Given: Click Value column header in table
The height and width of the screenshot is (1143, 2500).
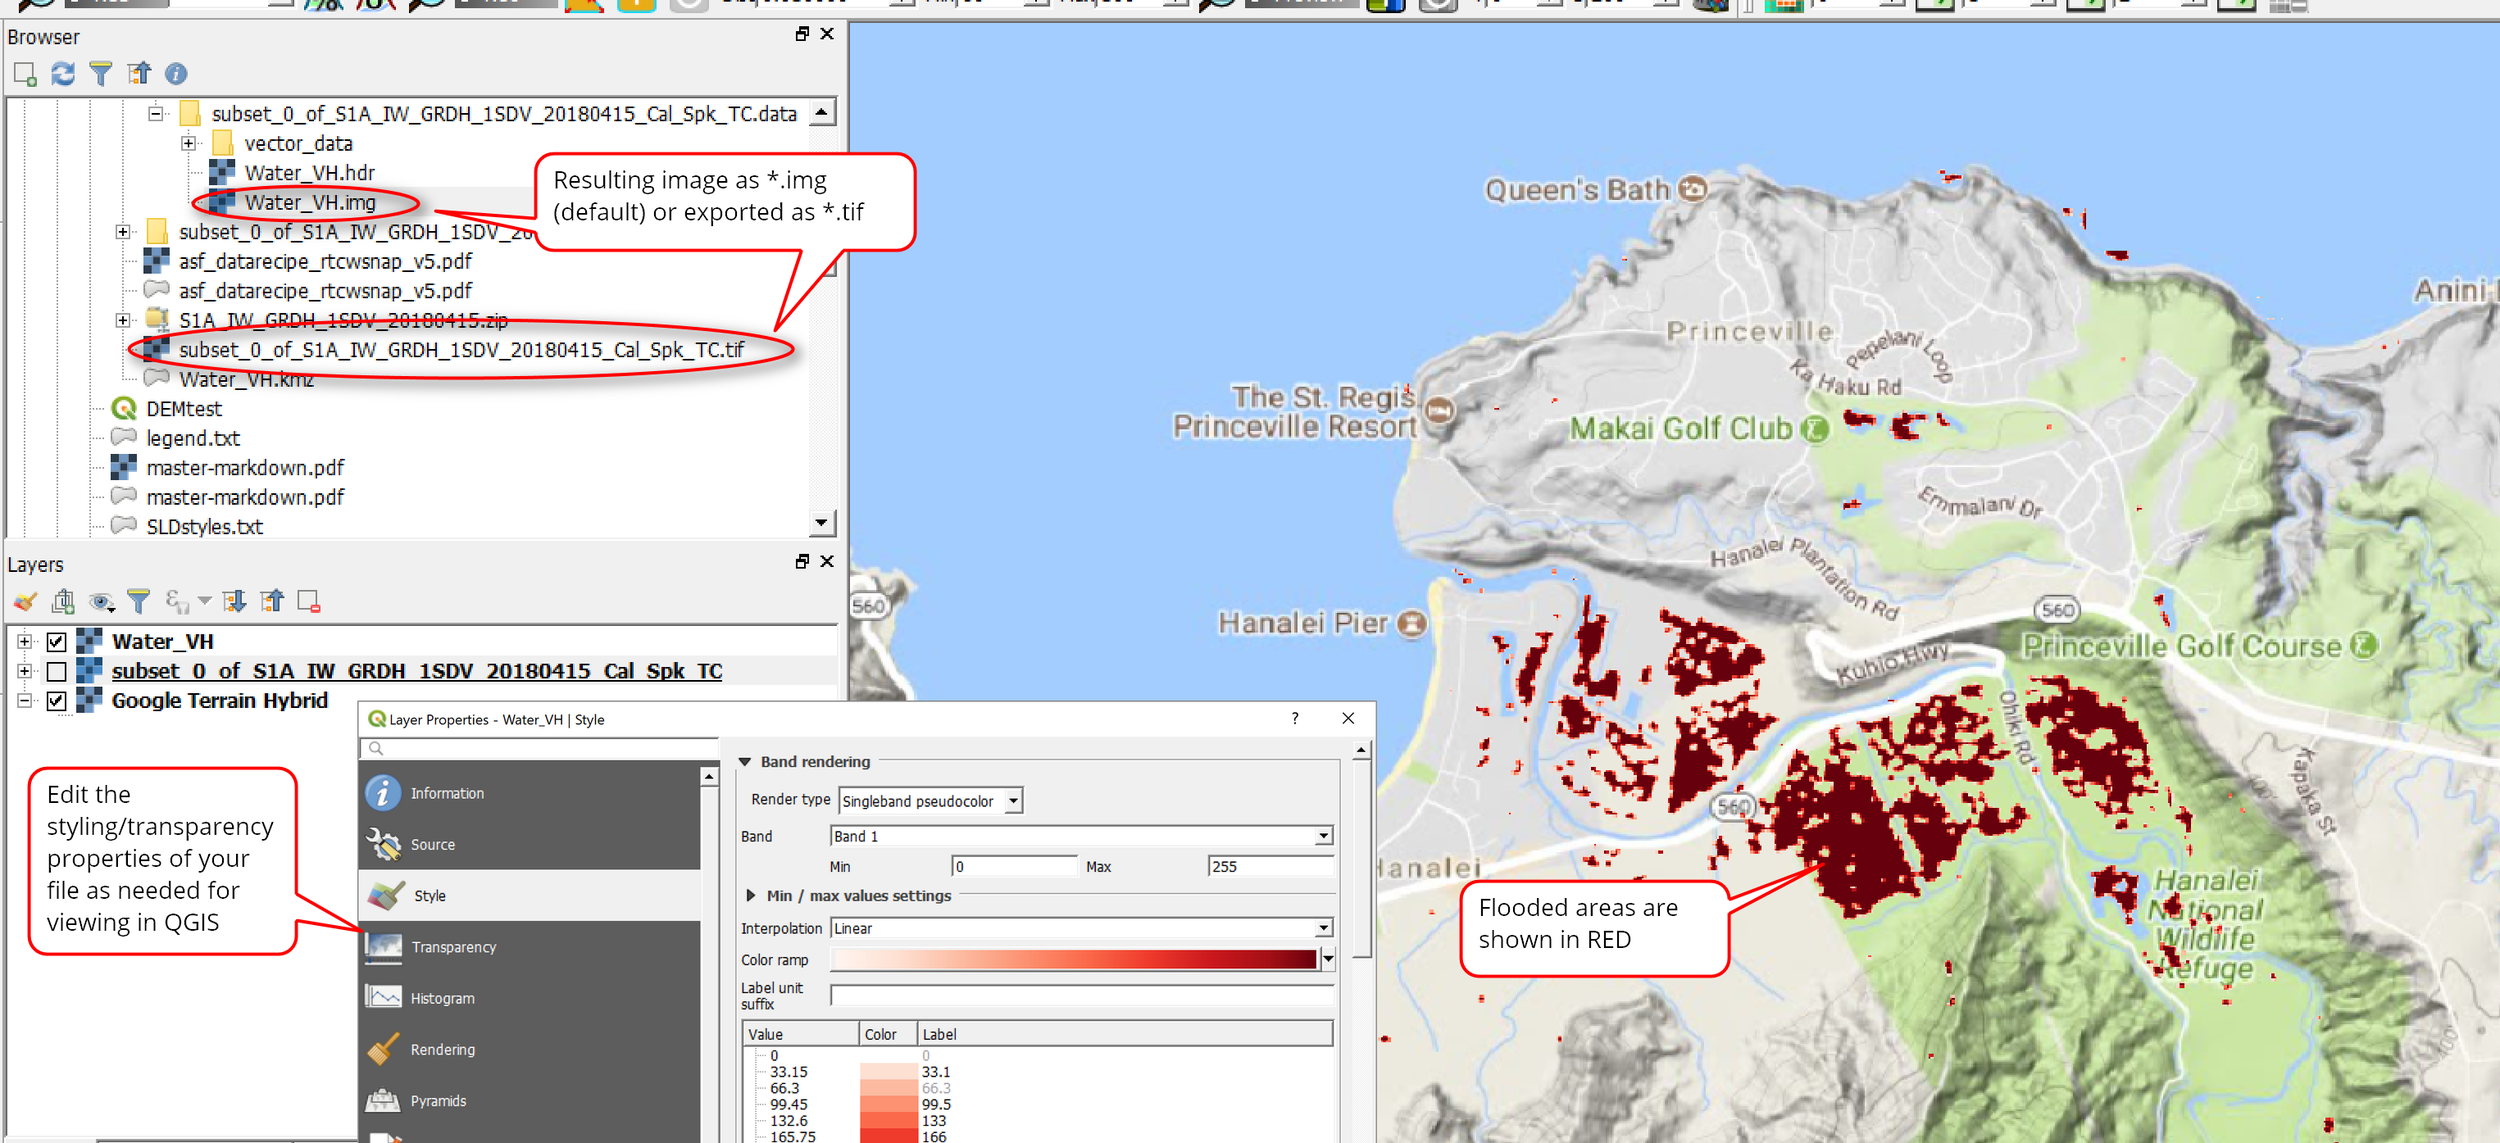Looking at the screenshot, I should [800, 1034].
